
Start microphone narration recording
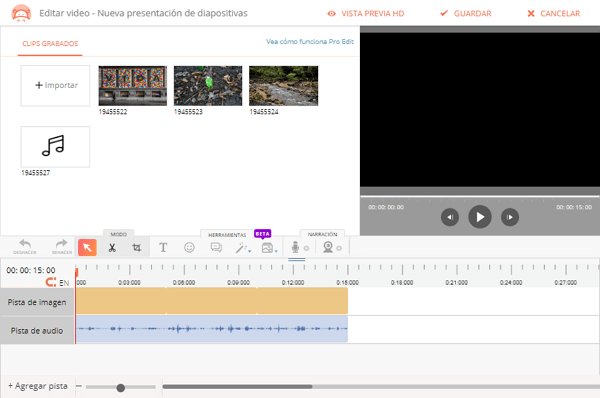click(295, 248)
